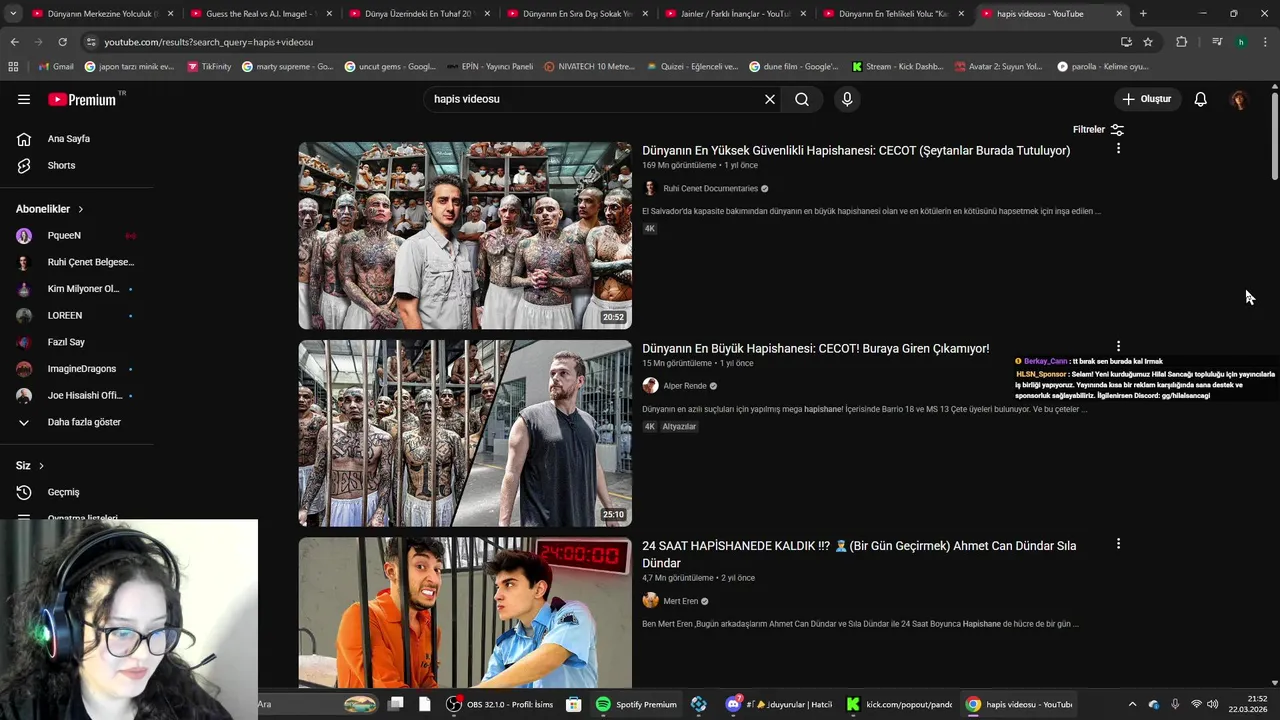Switch to Dünyanın Merkezine Yolculuk tab
Screen dimensions: 1280x720
pyautogui.click(x=102, y=14)
